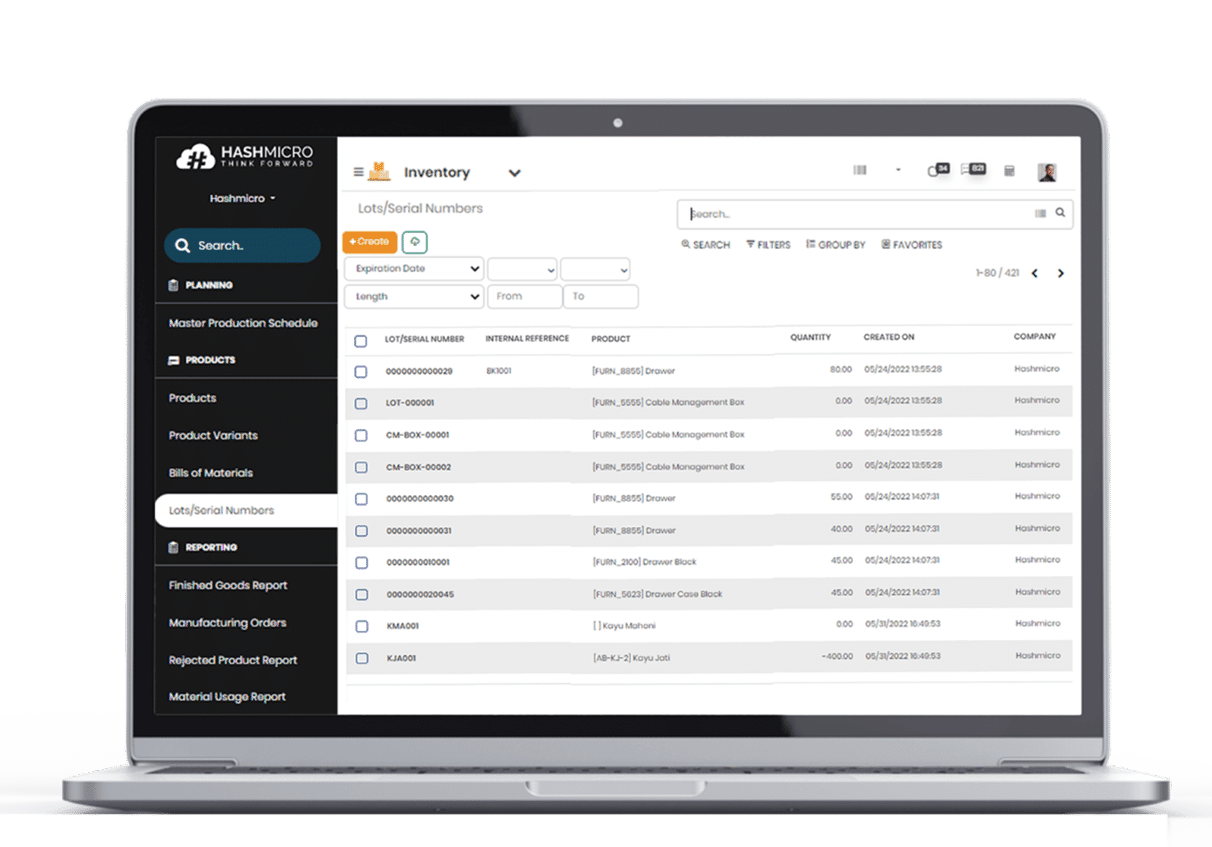Screen dimensions: 1212x847
Task: Expand the Hashmicro company switcher
Action: pyautogui.click(x=242, y=198)
